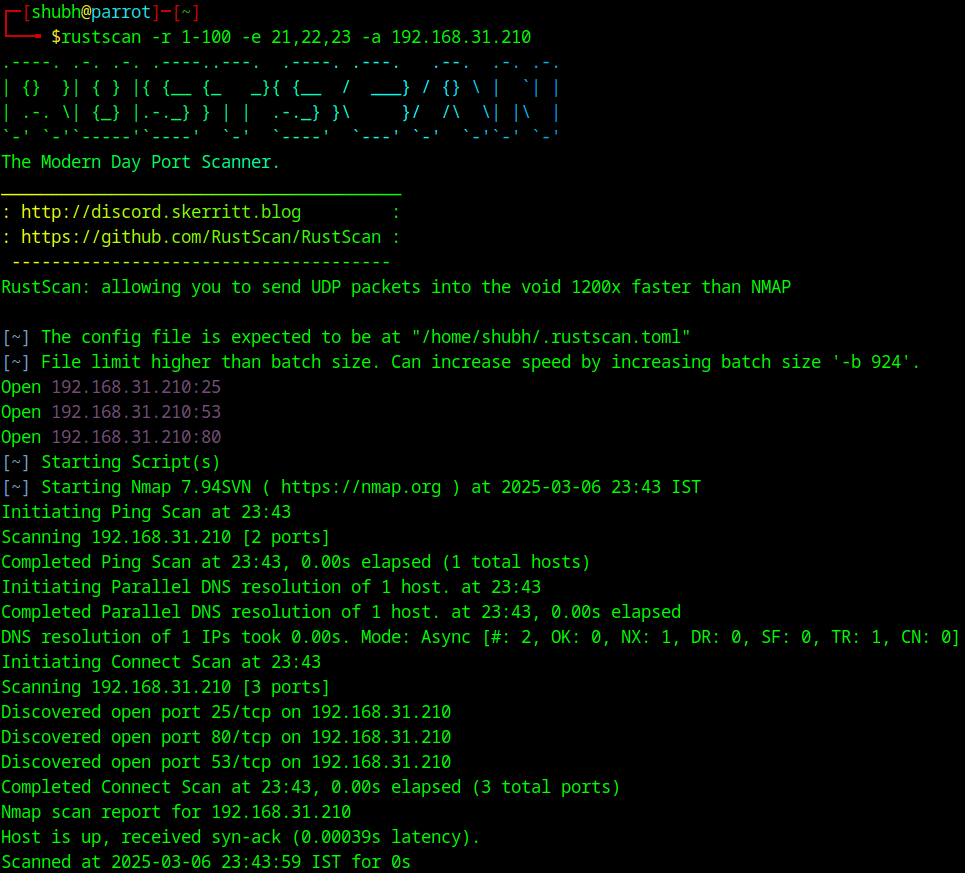The height and width of the screenshot is (873, 965).
Task: Click 'Scanned at 2025-03-06 23:43:59 IST' line
Action: click(x=206, y=863)
